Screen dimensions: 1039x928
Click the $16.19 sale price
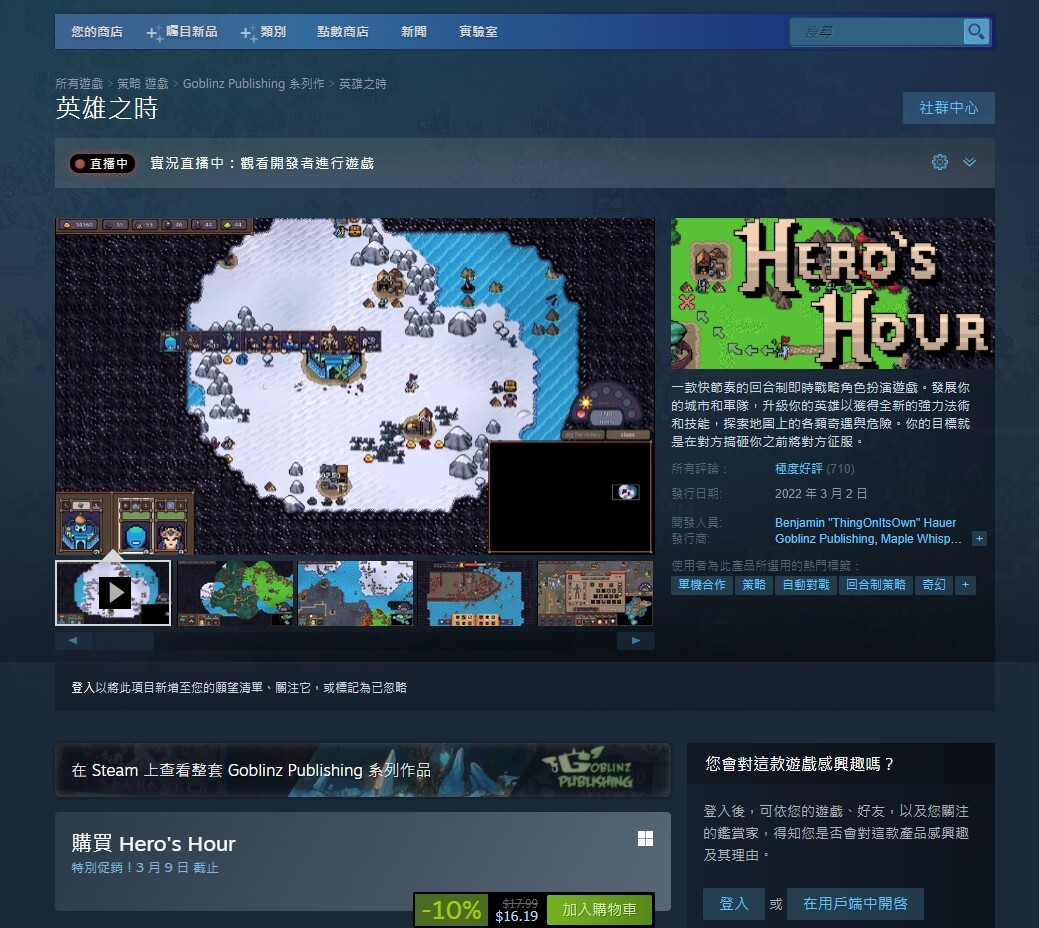click(x=517, y=916)
